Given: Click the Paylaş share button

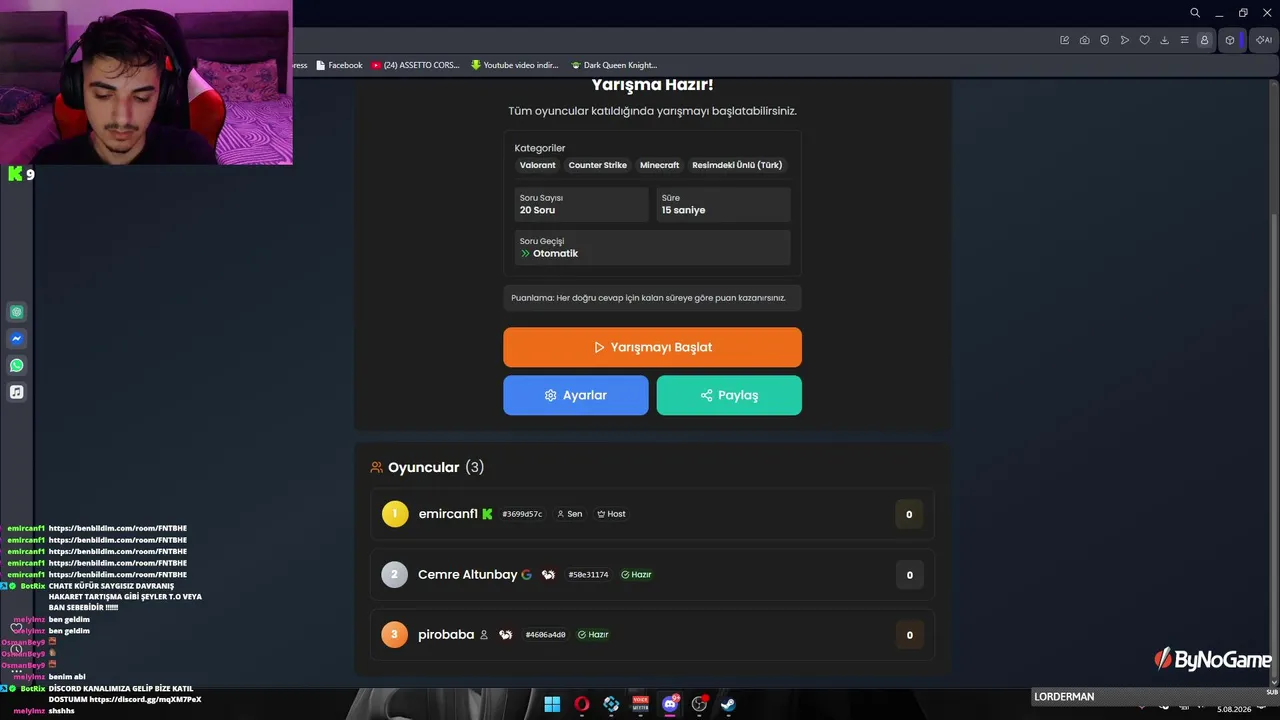Looking at the screenshot, I should coord(729,395).
